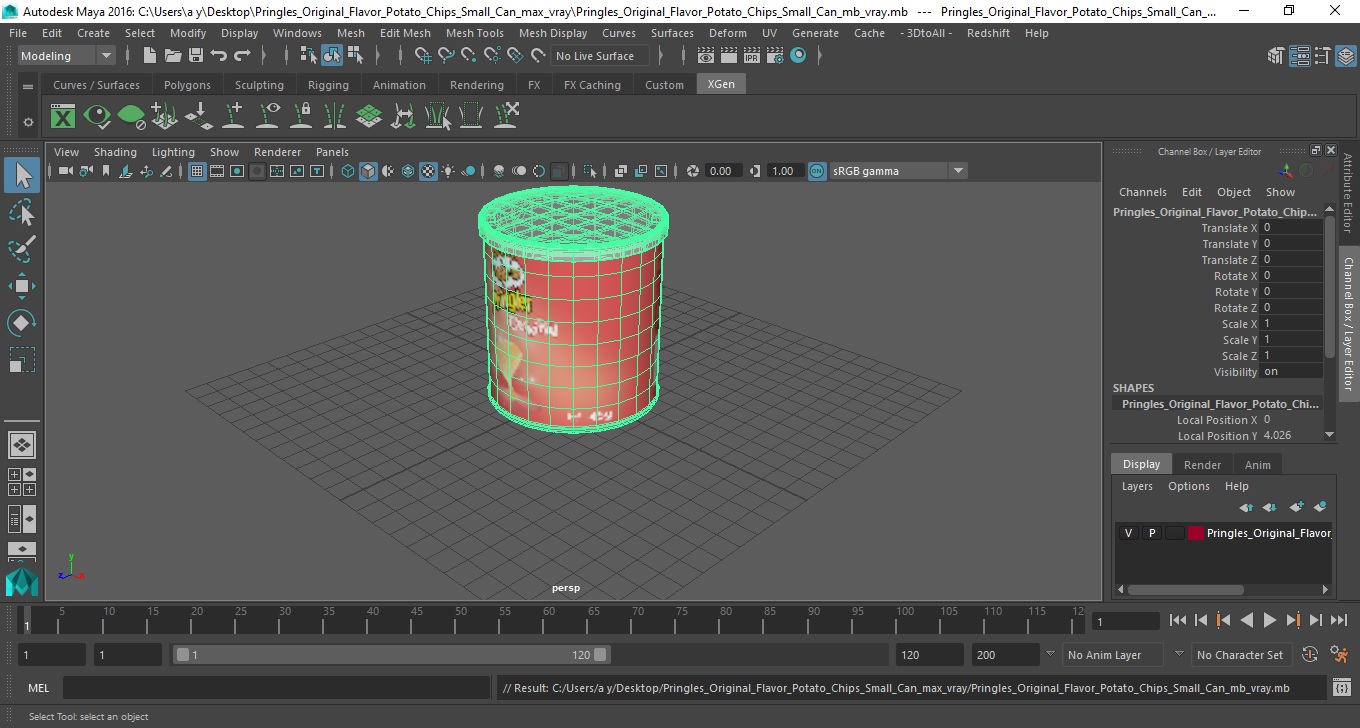Activate the Rotate tool in toolbox
This screenshot has height=728, width=1360.
pos(22,323)
